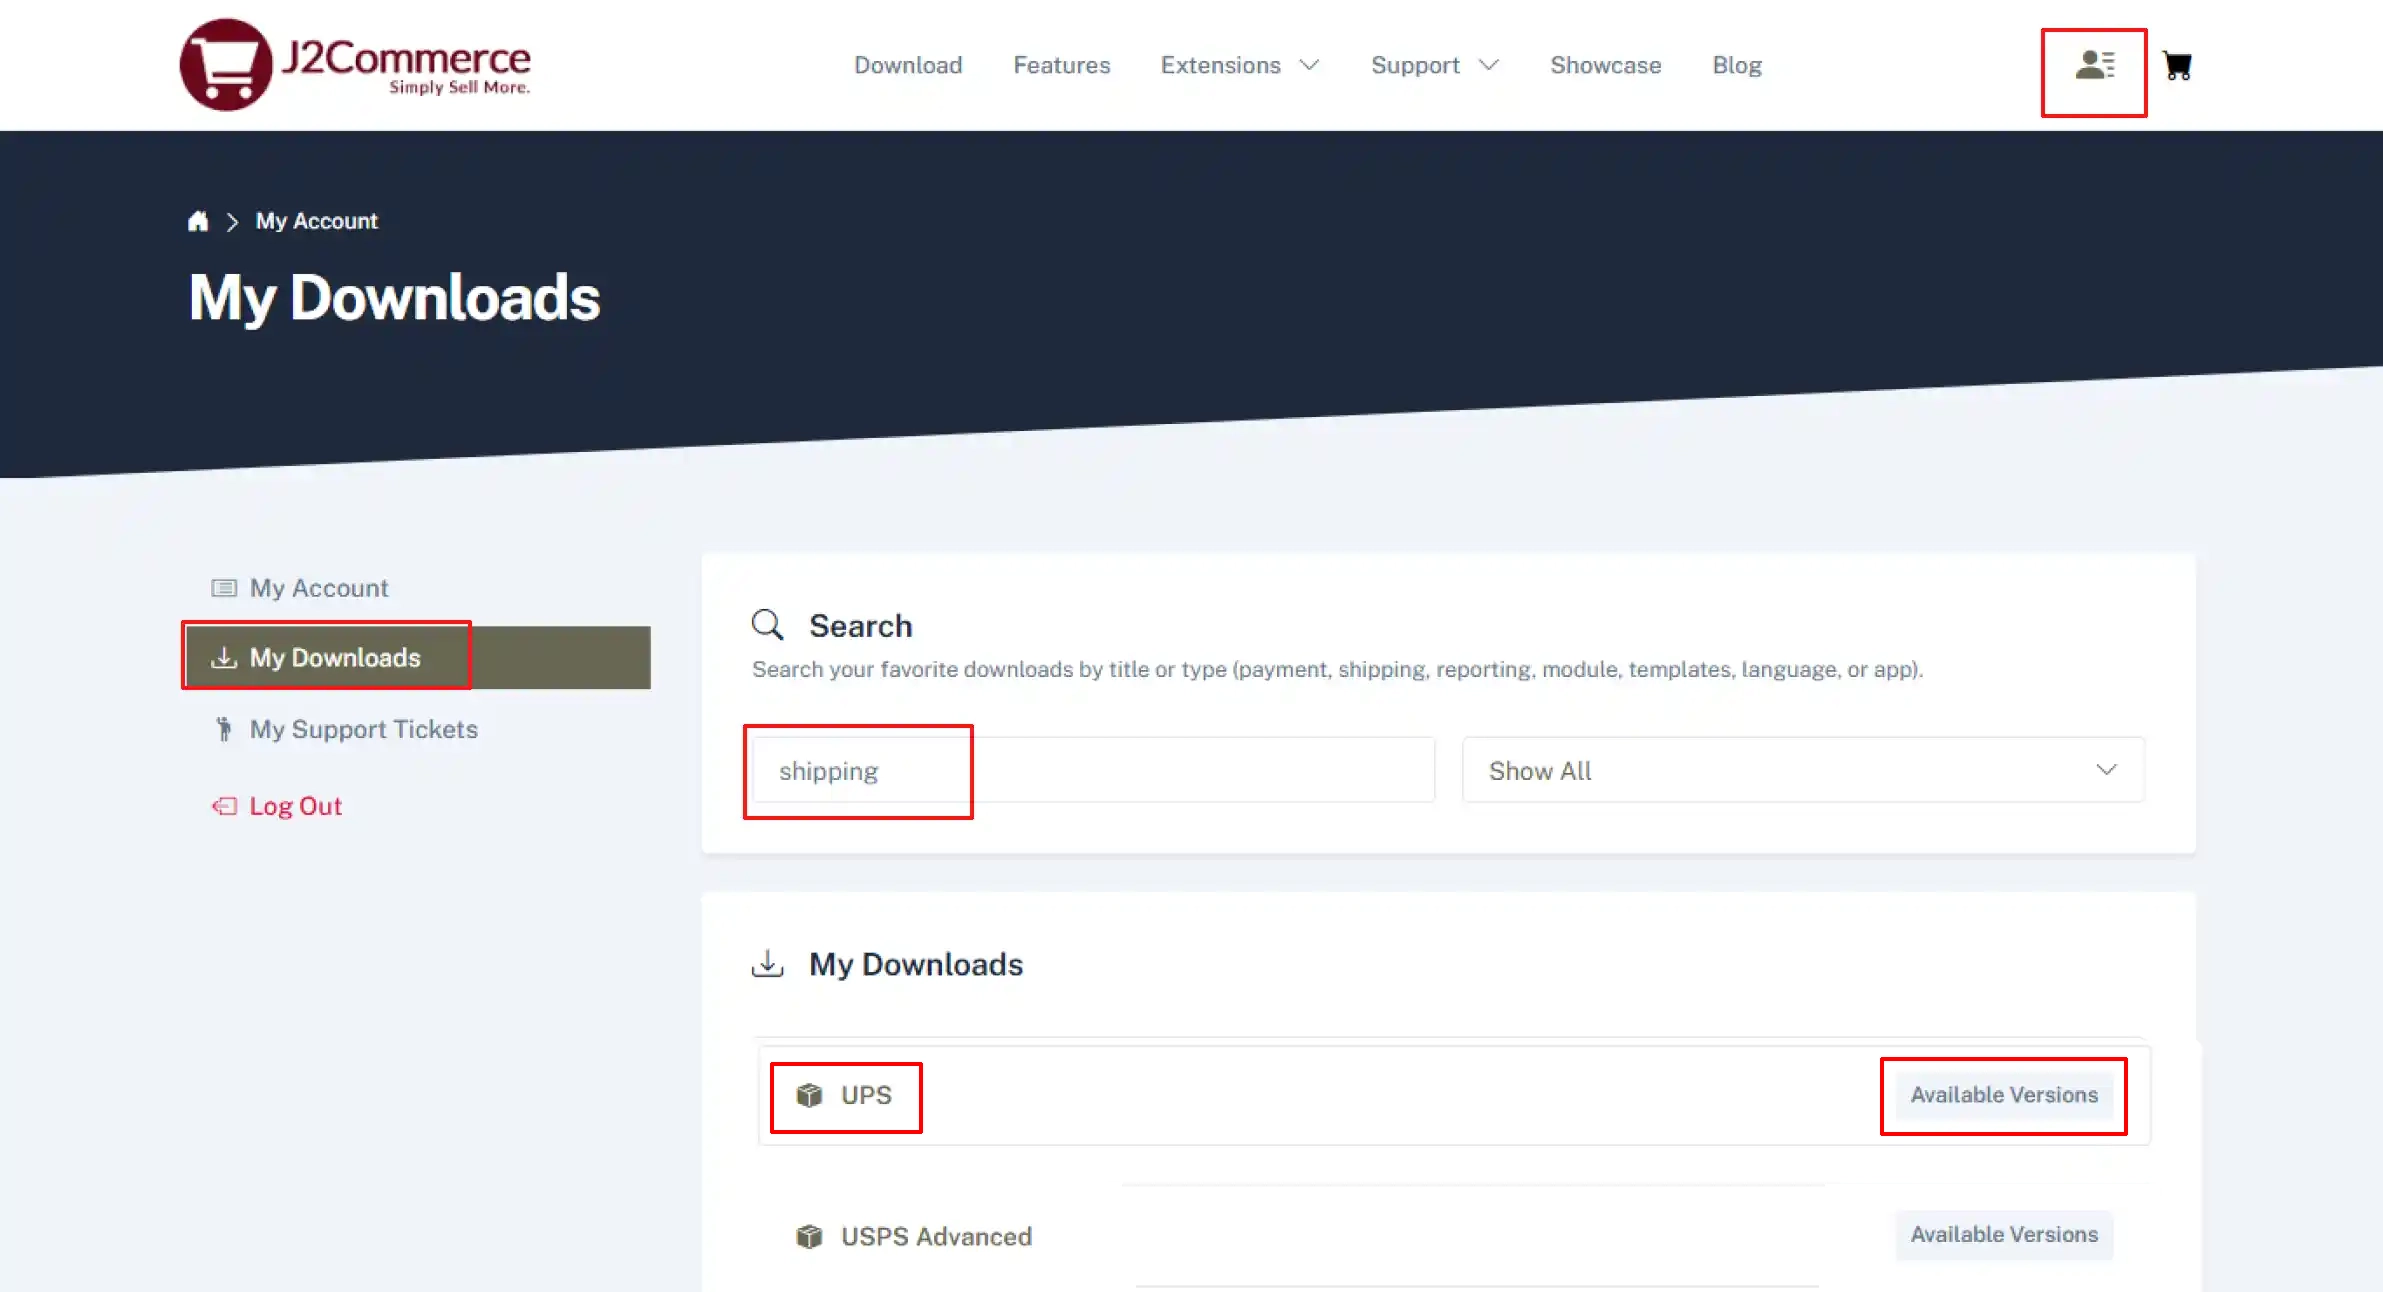Click the UPS download title
The height and width of the screenshot is (1292, 2383).
pos(866,1095)
